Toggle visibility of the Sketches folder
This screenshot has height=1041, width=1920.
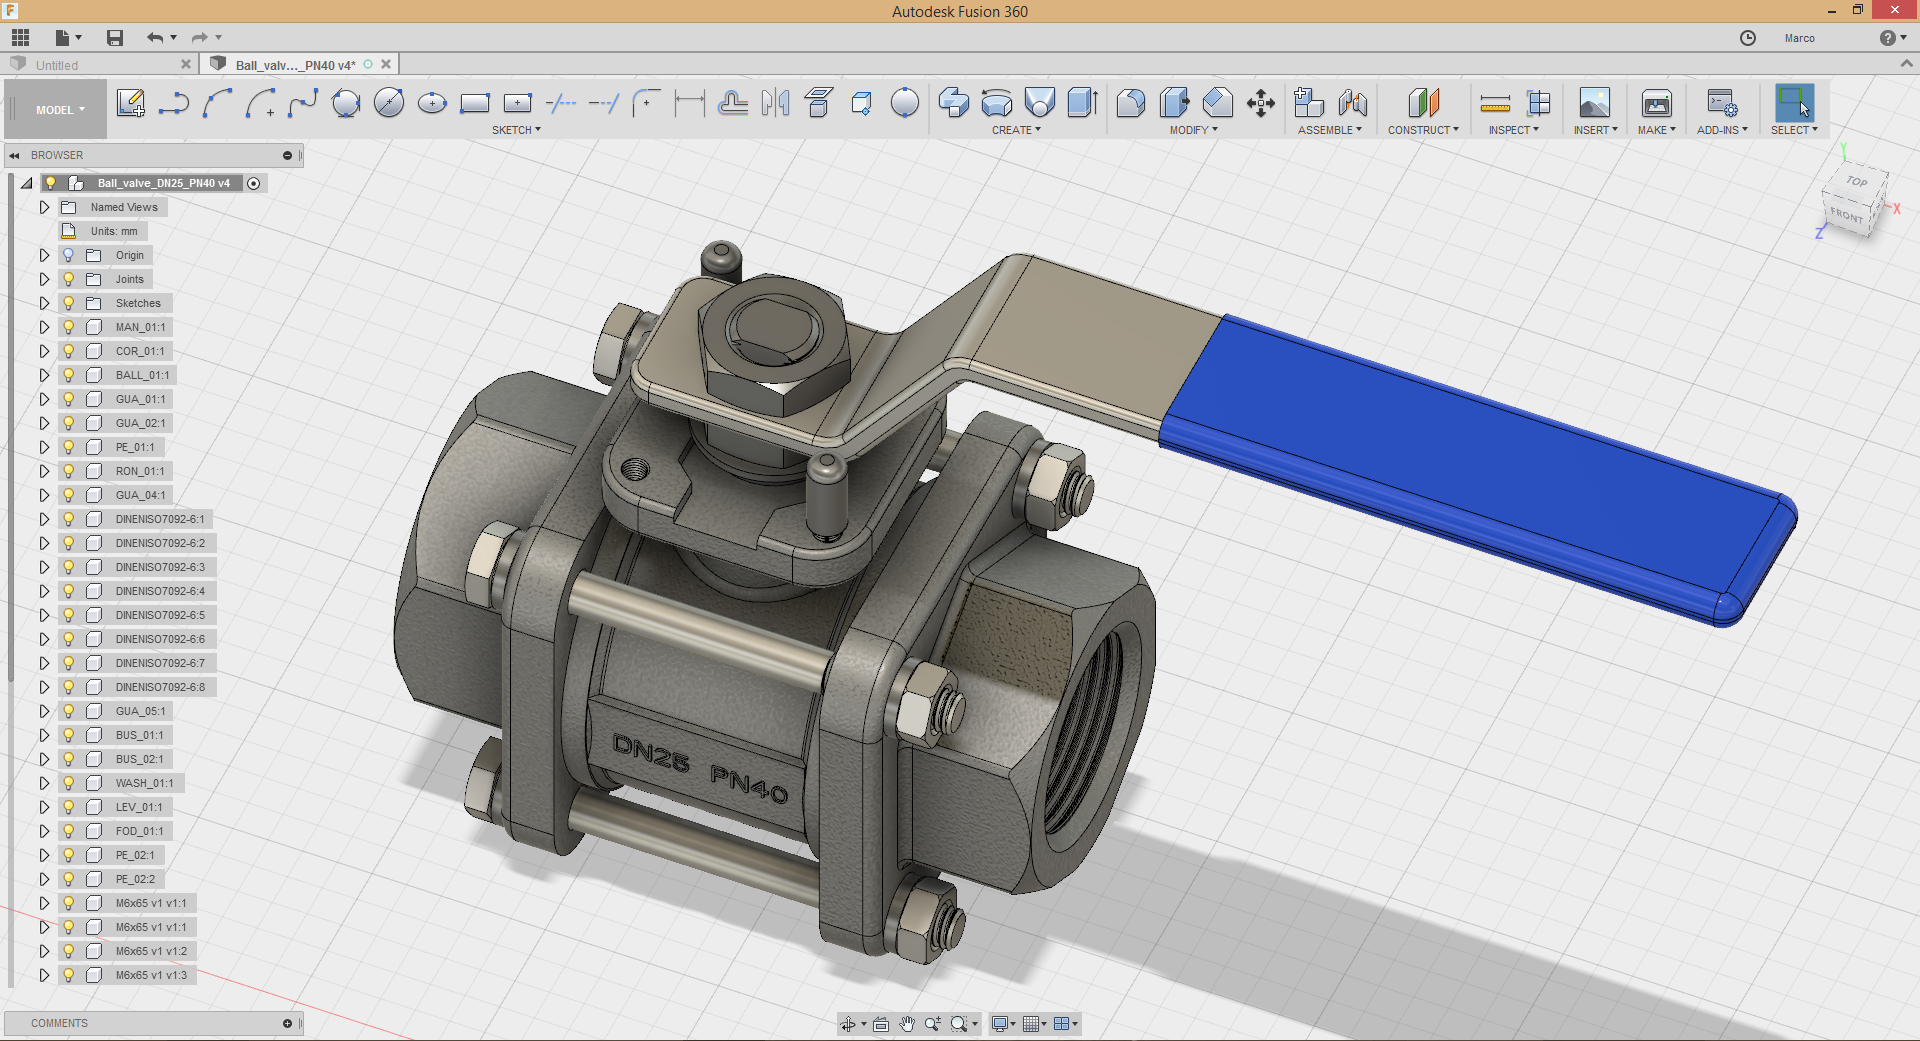coord(69,303)
